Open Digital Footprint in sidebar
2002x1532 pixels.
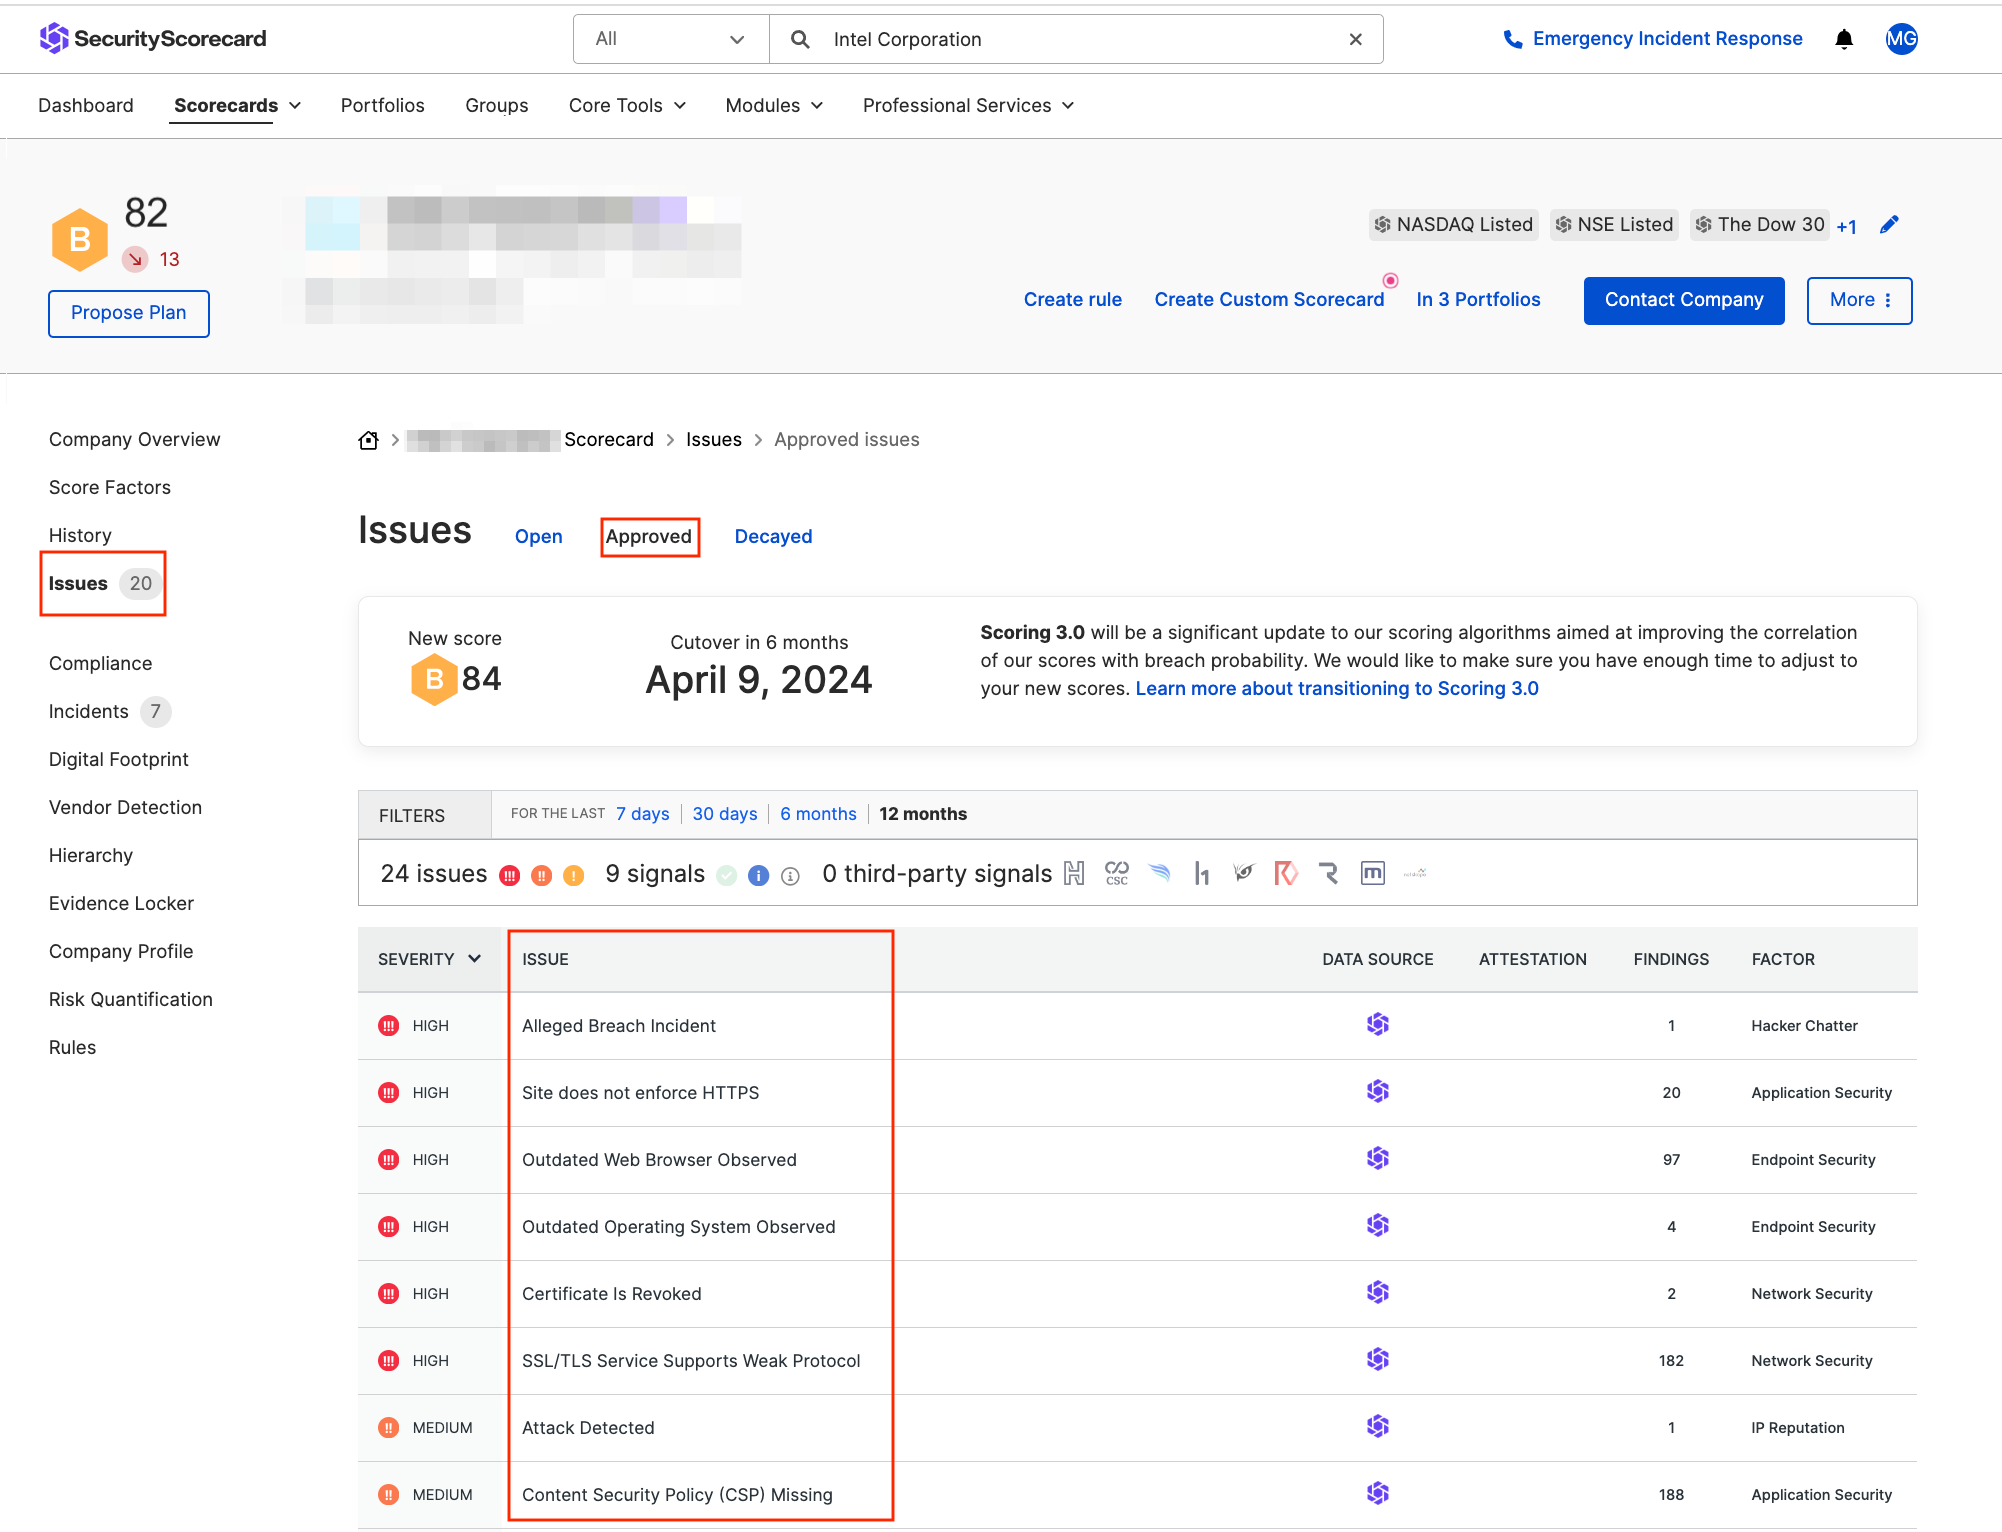click(119, 759)
